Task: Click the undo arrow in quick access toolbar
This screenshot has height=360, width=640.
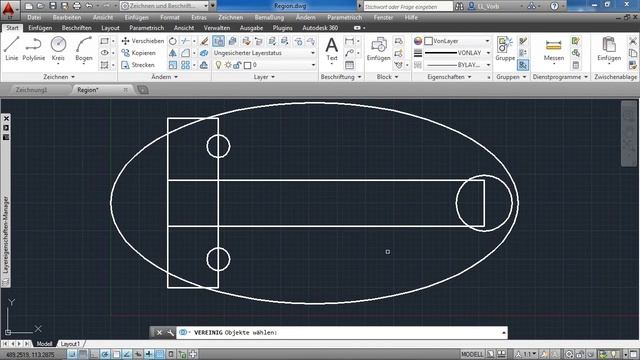Action: [89, 6]
